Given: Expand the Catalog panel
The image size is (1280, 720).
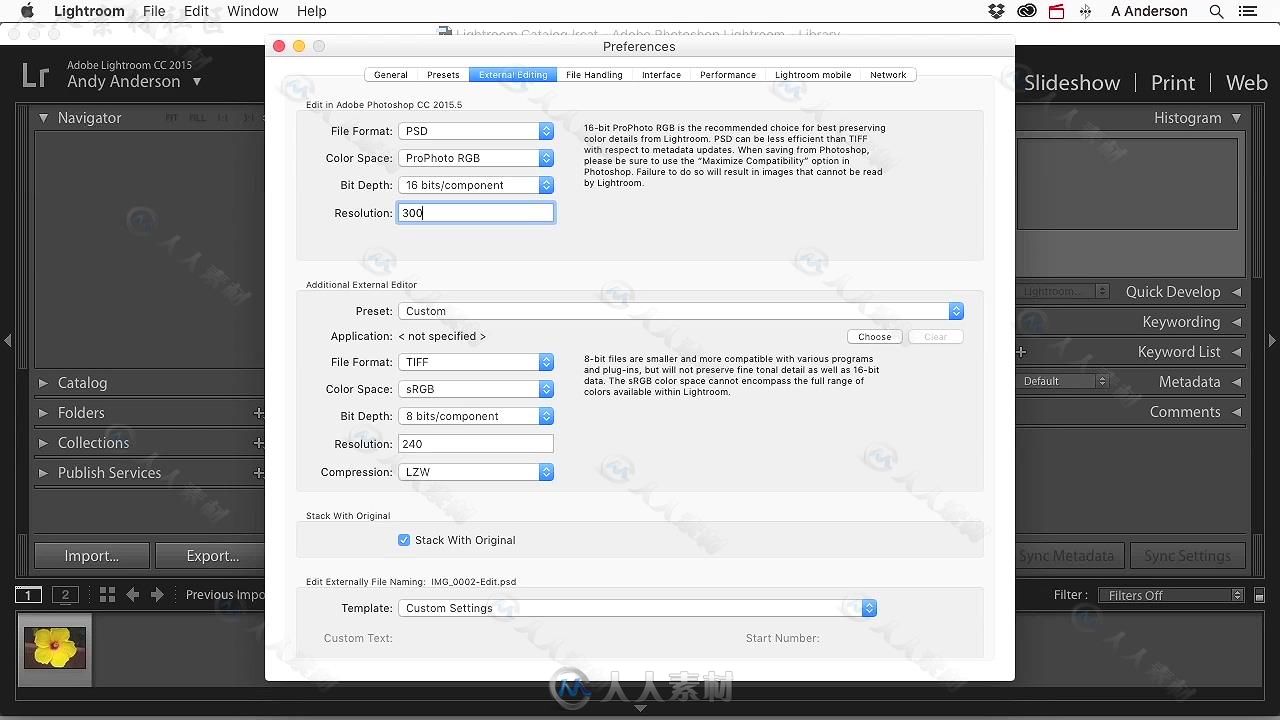Looking at the screenshot, I should [x=43, y=383].
